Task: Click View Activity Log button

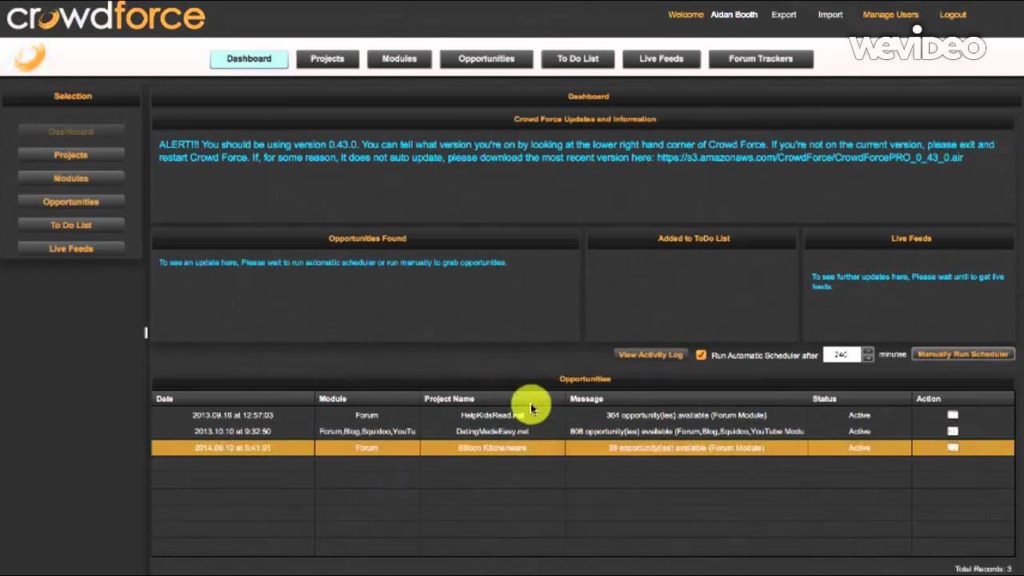Action: pos(650,355)
